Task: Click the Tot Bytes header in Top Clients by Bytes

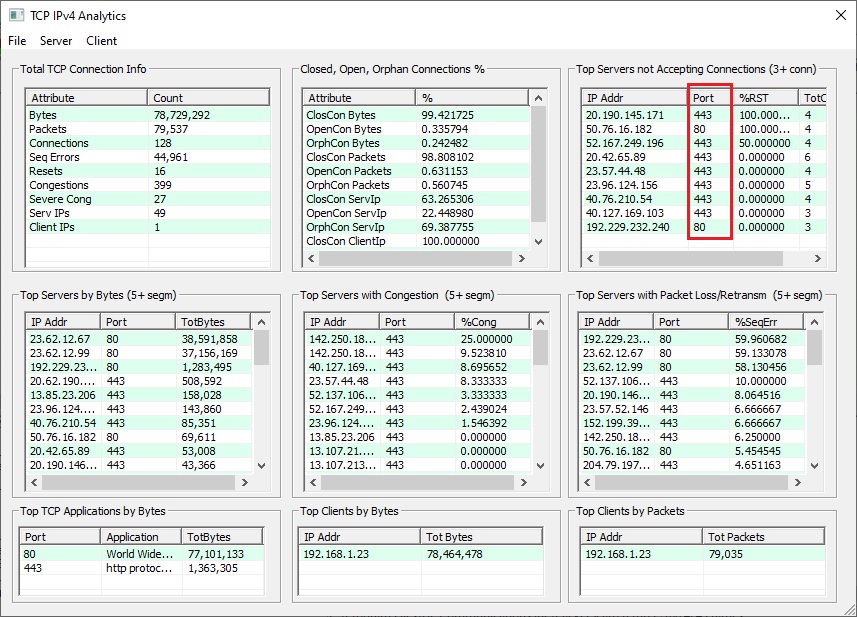Action: tap(482, 537)
